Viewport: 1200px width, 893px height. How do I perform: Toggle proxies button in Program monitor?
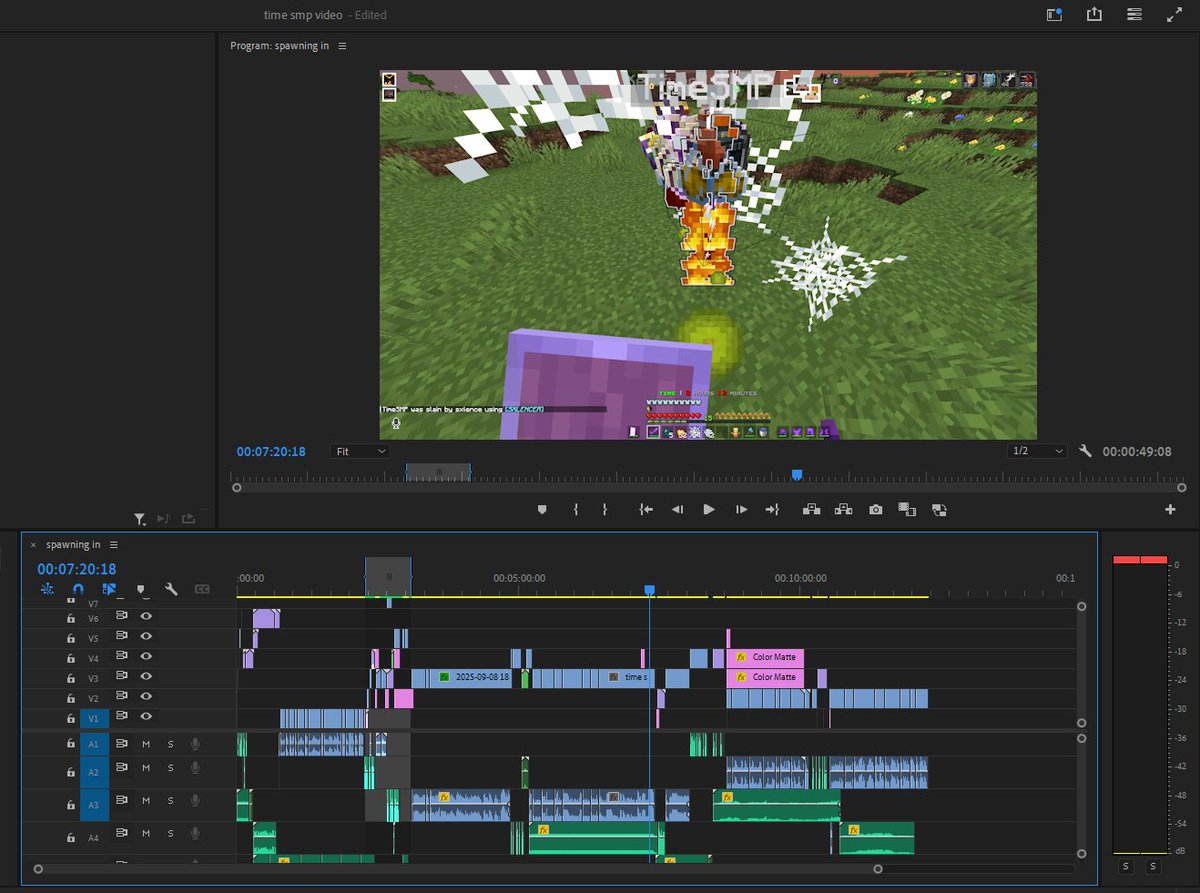click(939, 509)
